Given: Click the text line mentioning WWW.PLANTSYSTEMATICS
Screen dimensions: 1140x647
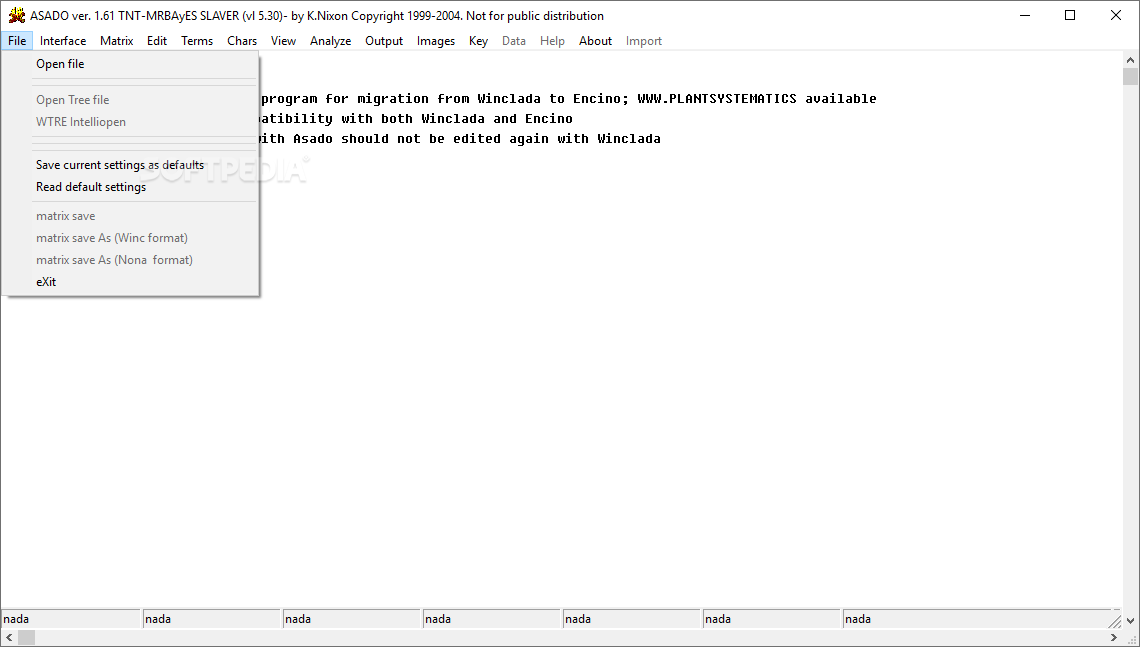Looking at the screenshot, I should (567, 99).
